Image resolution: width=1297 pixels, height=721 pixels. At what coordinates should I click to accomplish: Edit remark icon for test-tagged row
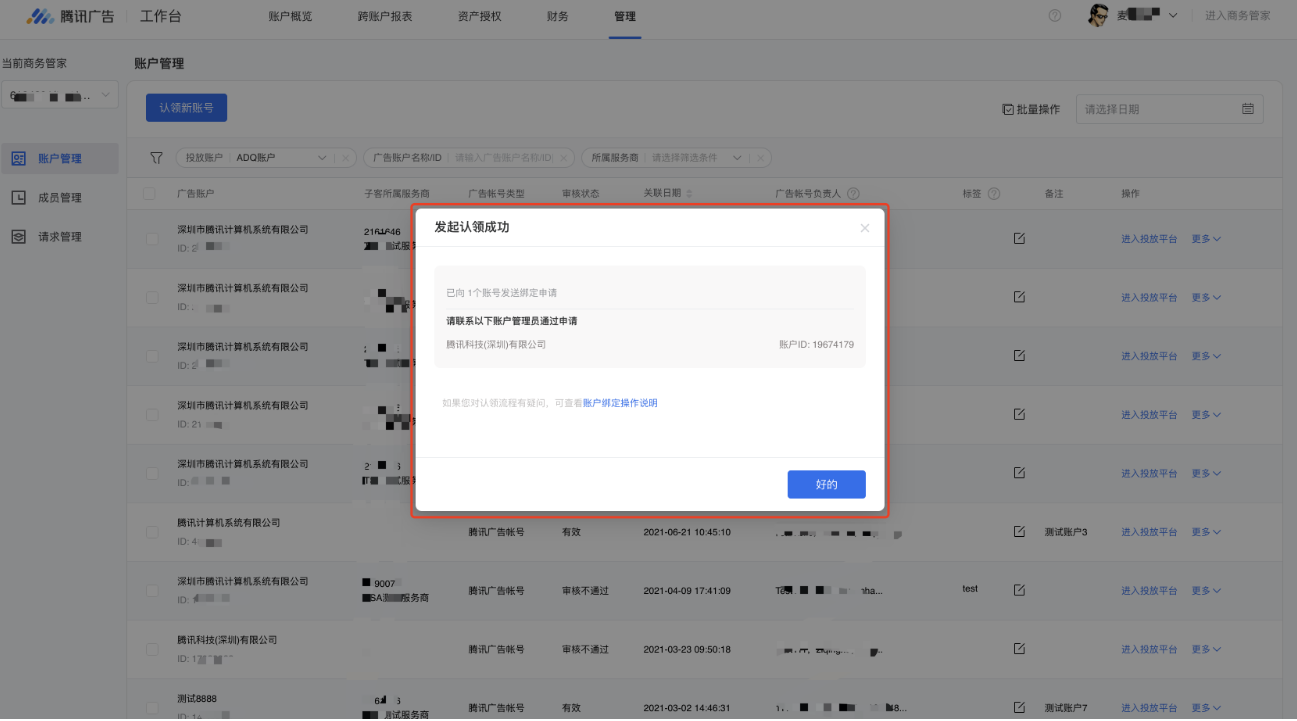[x=1019, y=590]
